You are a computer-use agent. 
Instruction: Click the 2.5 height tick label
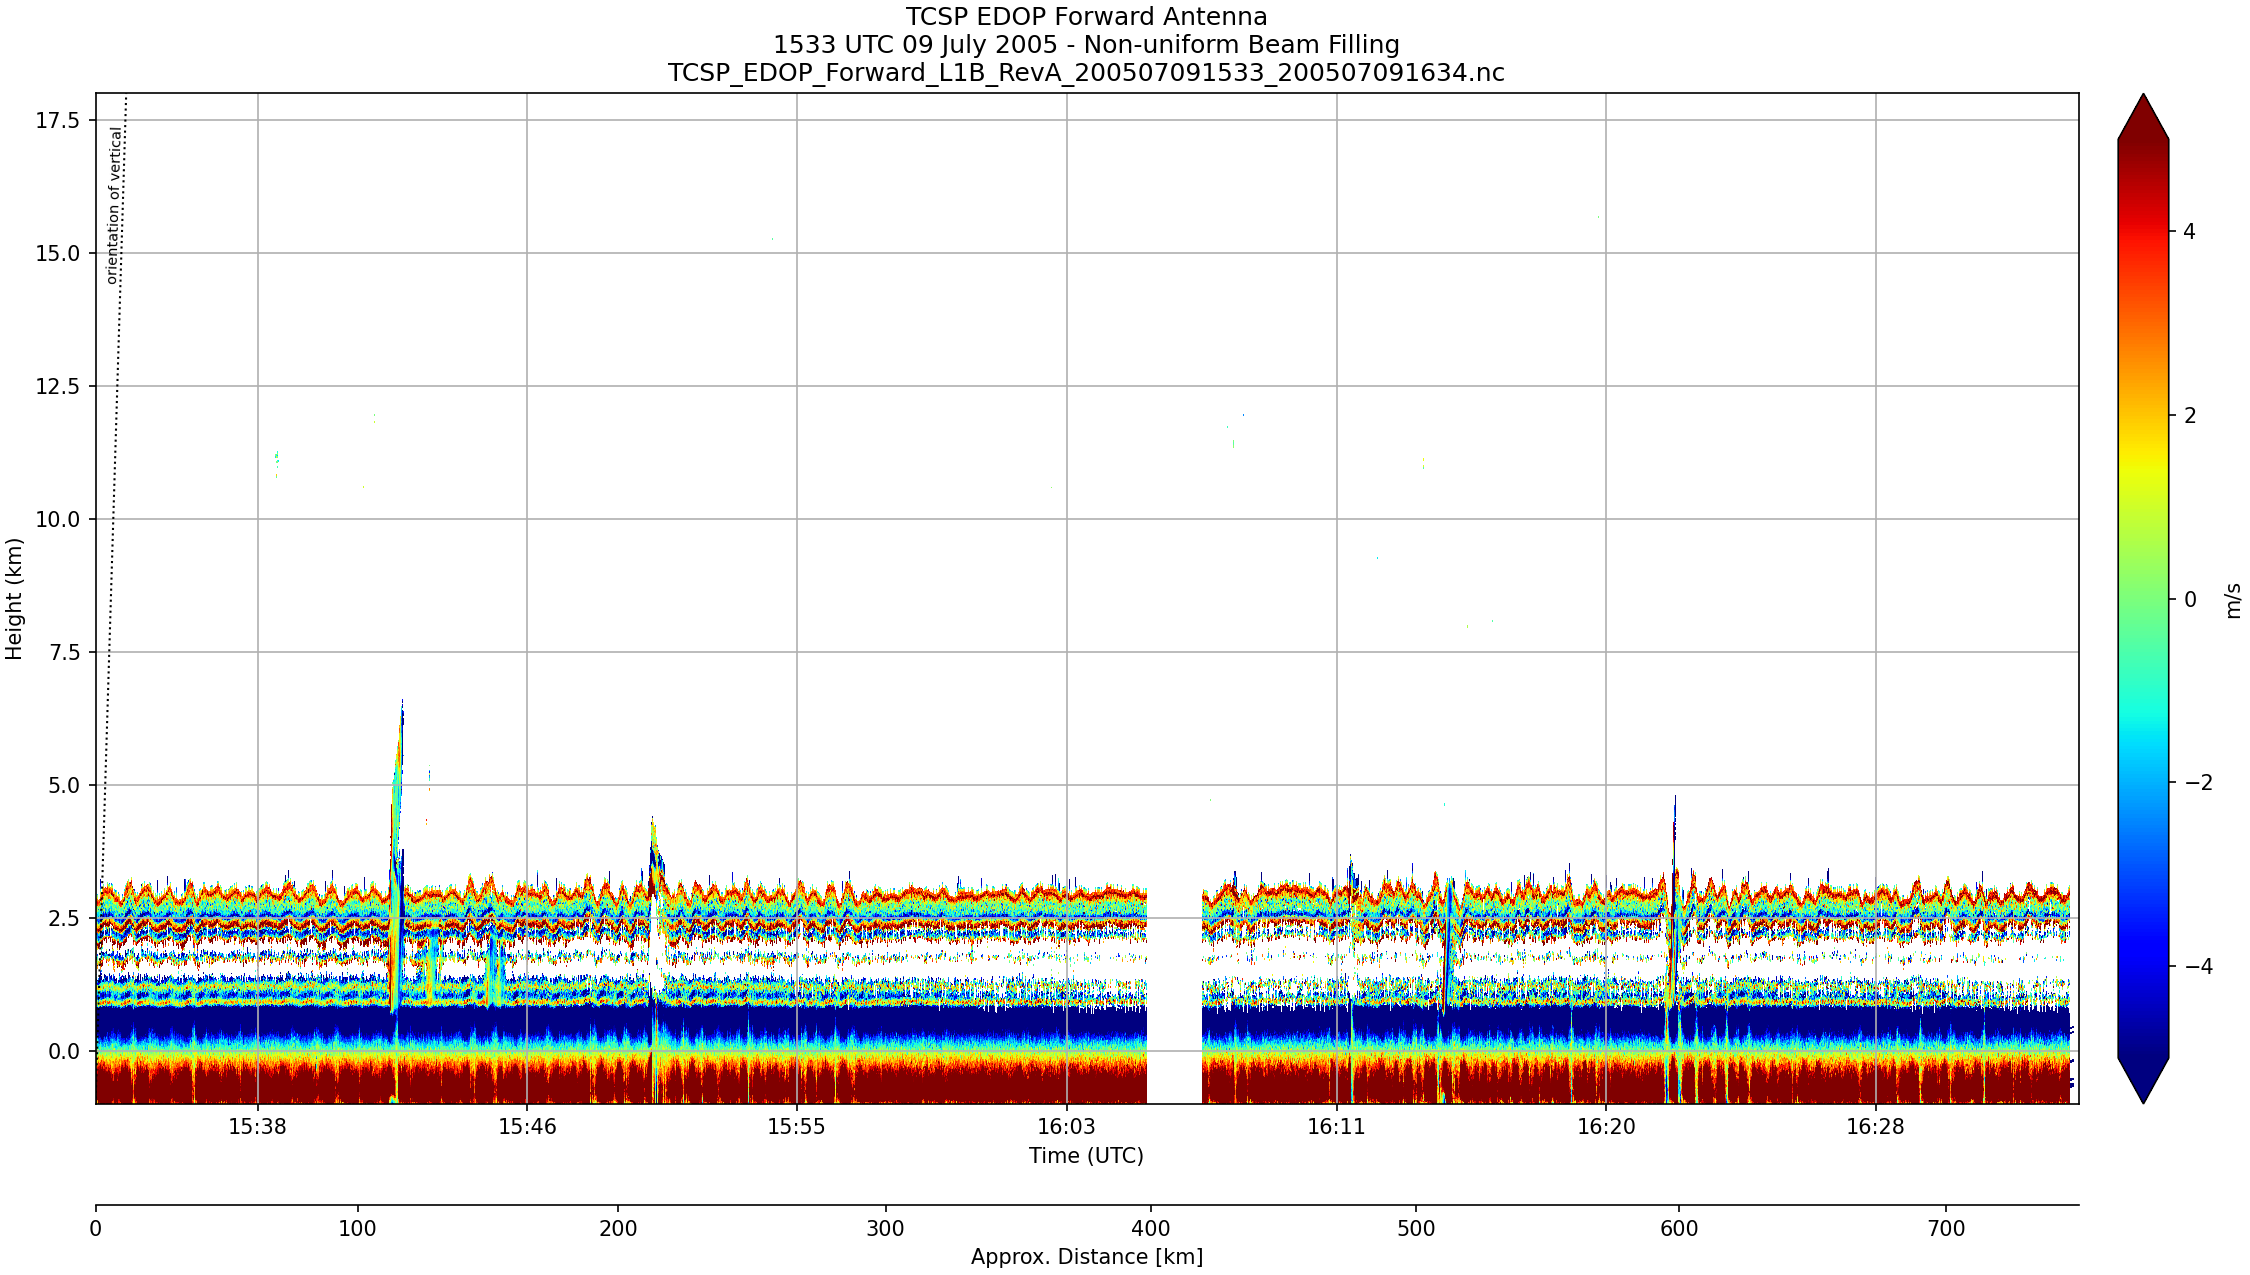tap(64, 919)
